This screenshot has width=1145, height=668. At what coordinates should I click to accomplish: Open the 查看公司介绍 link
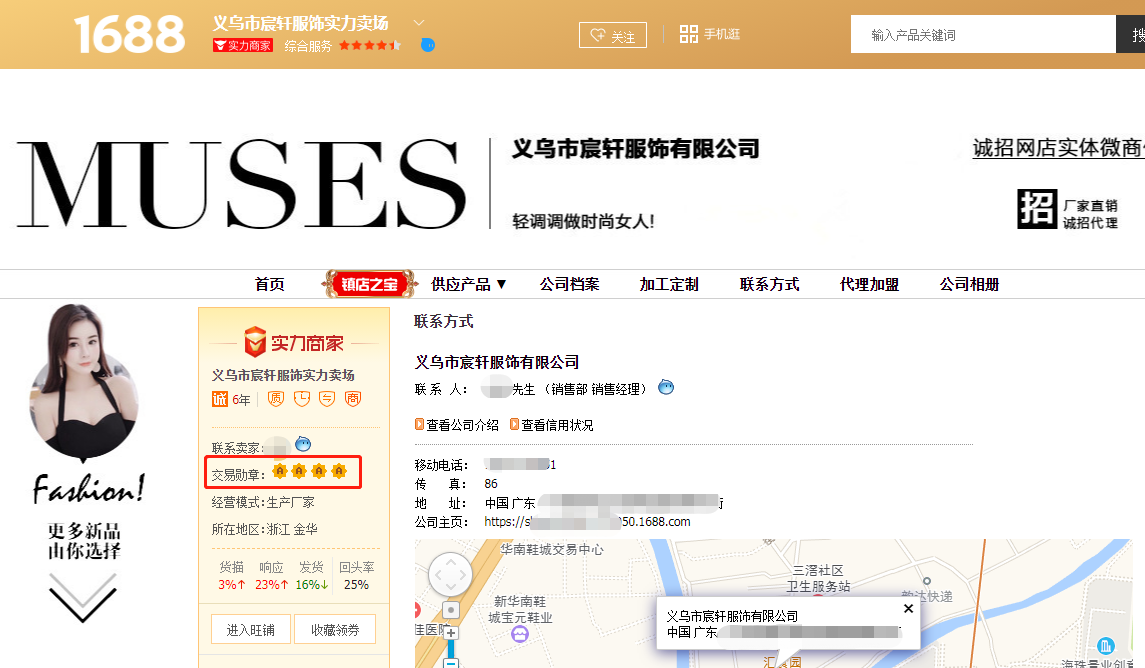tap(457, 425)
